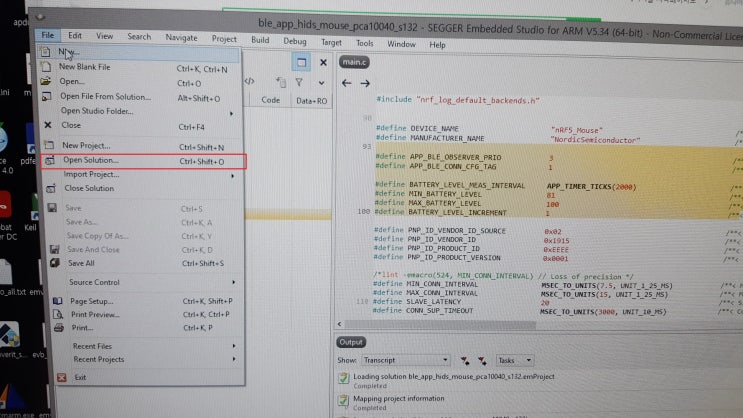This screenshot has height=418, width=743.
Task: Open the Edit menu
Action: 74,36
